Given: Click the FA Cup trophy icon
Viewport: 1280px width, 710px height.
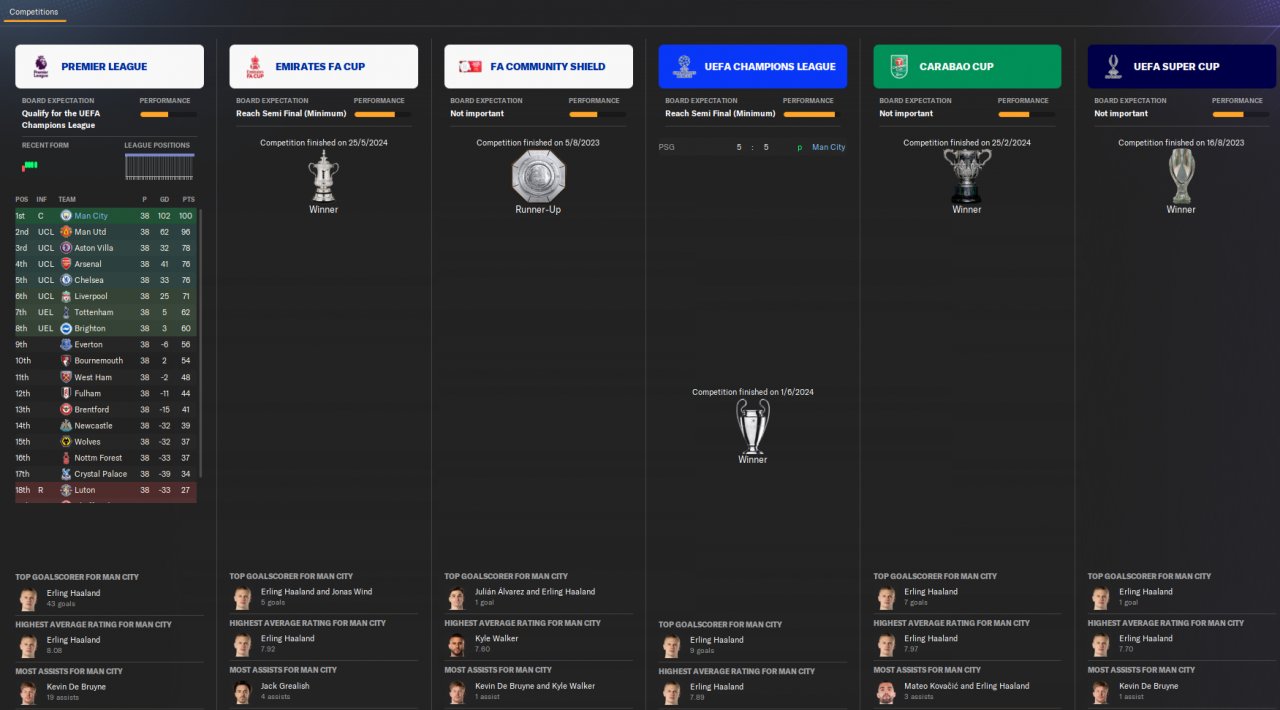Looking at the screenshot, I should pos(323,176).
